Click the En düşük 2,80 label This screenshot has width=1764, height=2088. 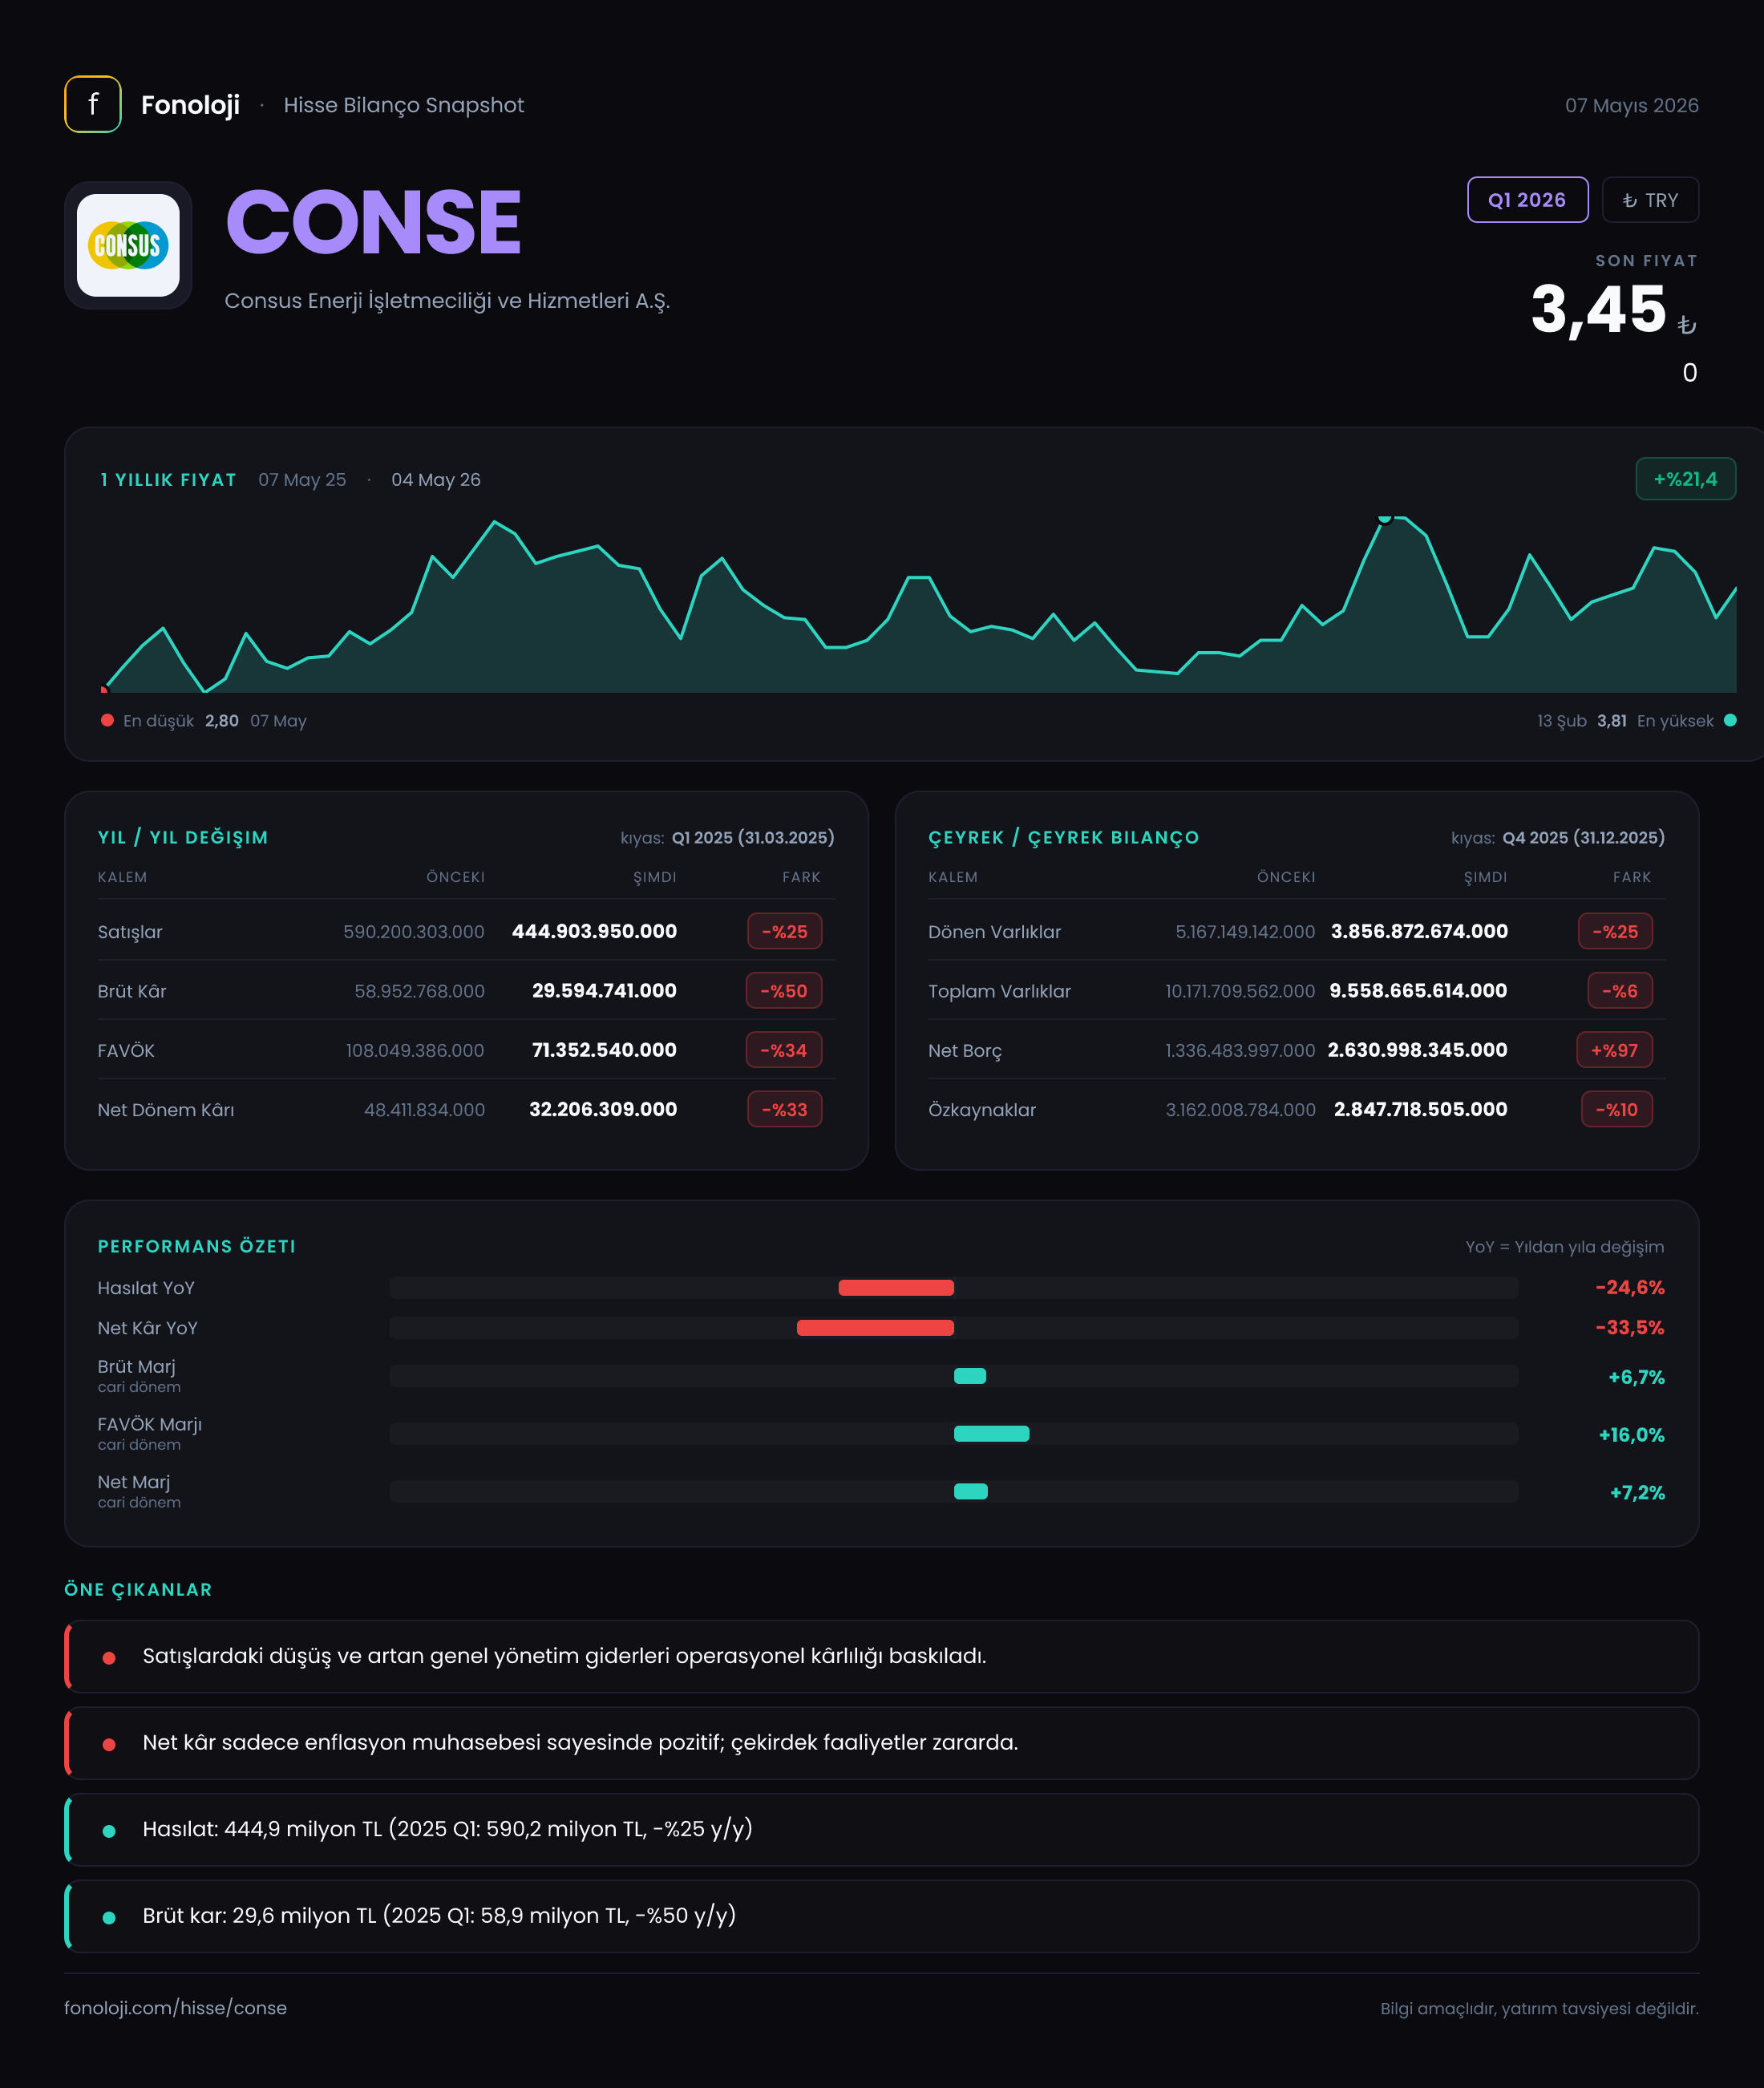pos(180,721)
